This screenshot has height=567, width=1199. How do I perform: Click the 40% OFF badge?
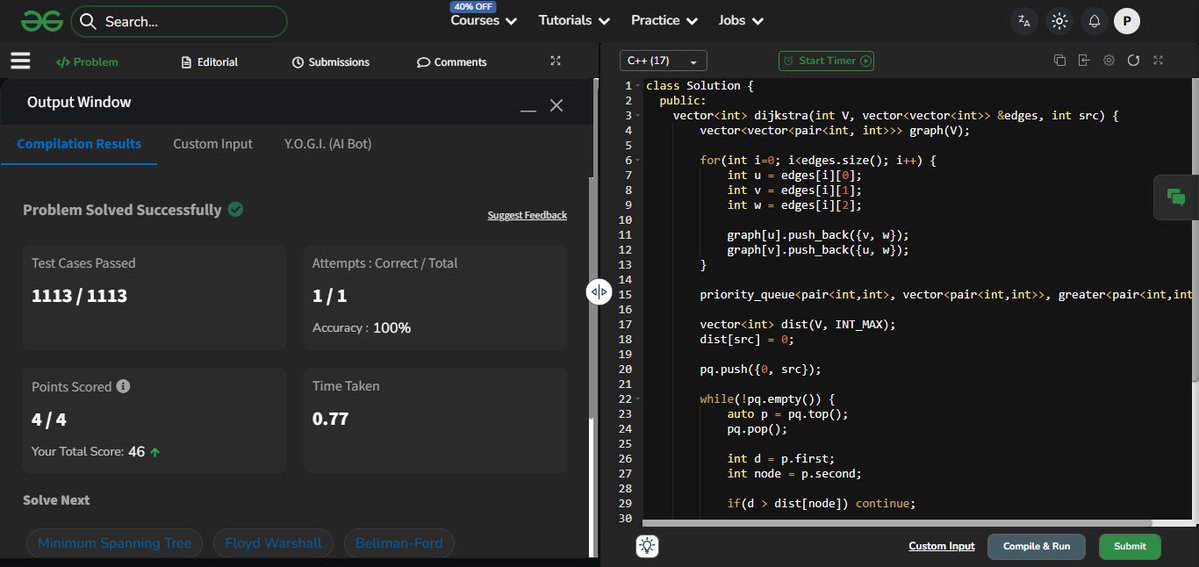pyautogui.click(x=473, y=6)
